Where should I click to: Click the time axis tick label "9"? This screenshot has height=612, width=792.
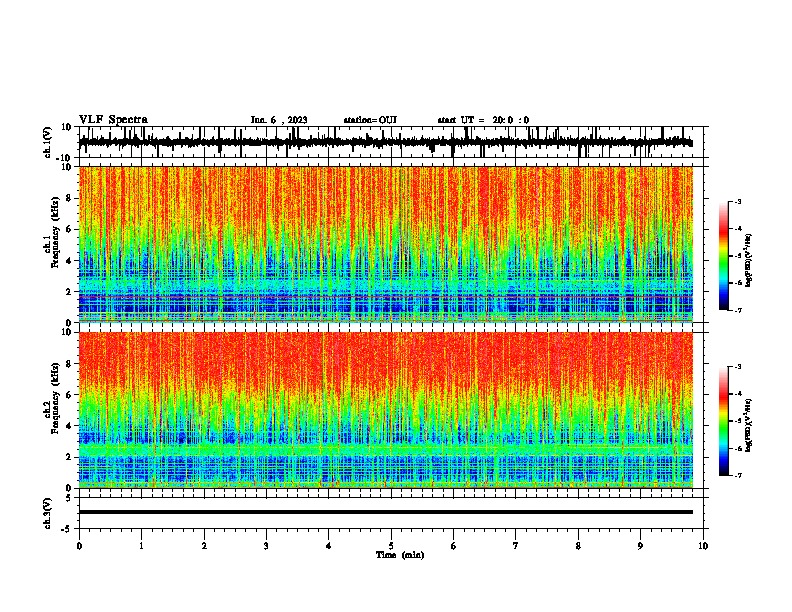click(x=640, y=546)
